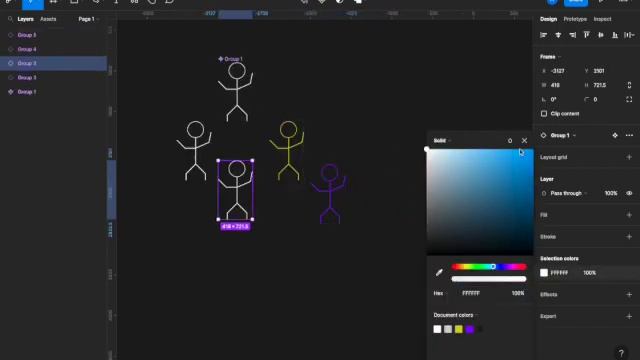Open the Hex color format dropdown
The image size is (640, 360).
coord(440,293)
